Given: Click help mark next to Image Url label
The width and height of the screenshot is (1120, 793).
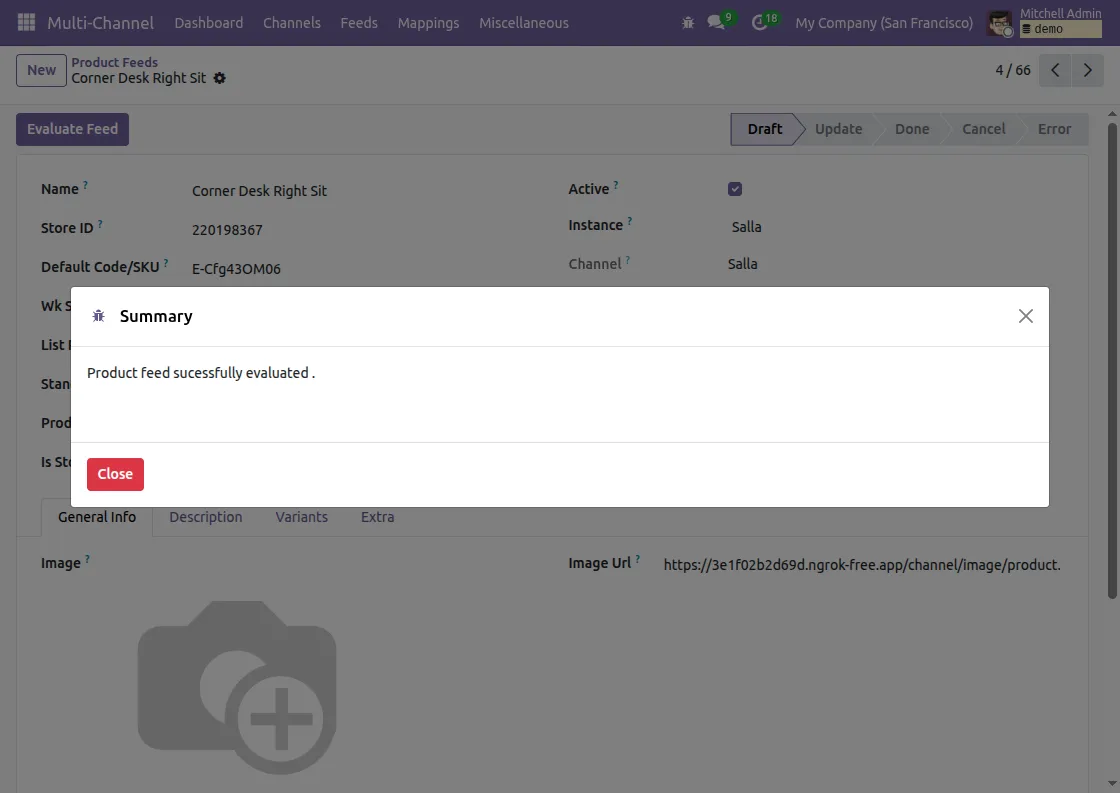Looking at the screenshot, I should pyautogui.click(x=638, y=559).
